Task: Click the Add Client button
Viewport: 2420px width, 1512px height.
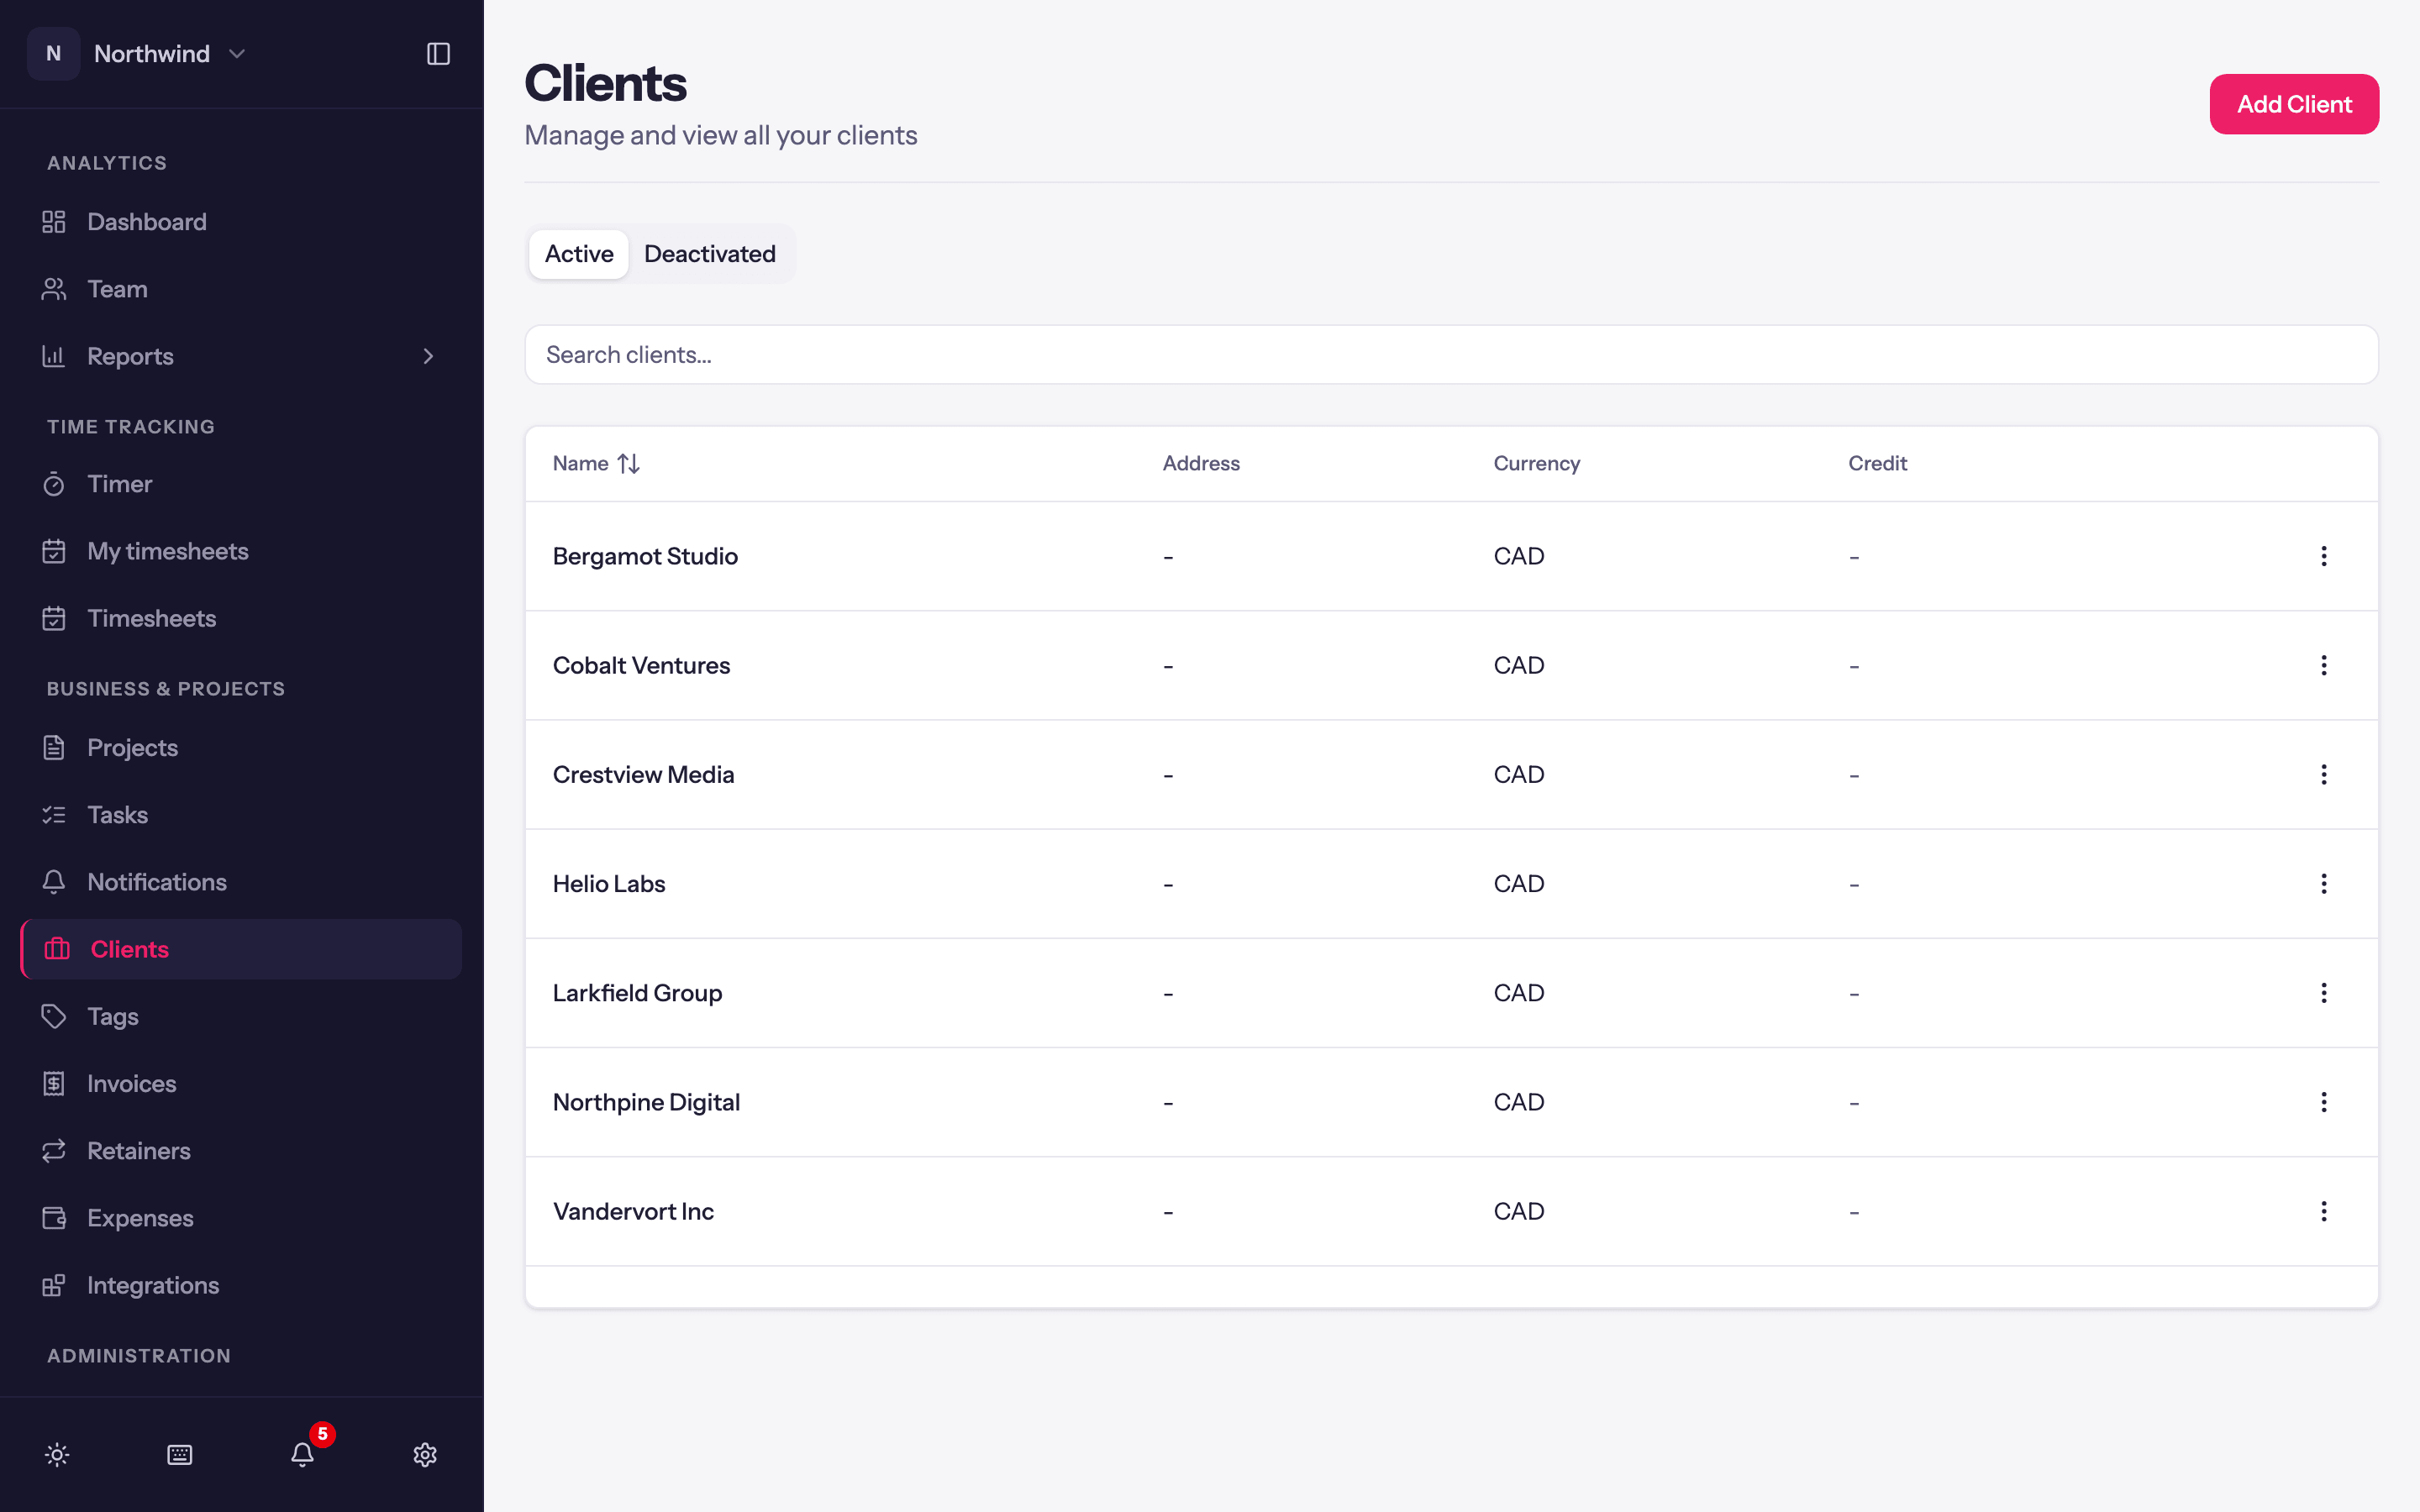Action: click(2294, 104)
